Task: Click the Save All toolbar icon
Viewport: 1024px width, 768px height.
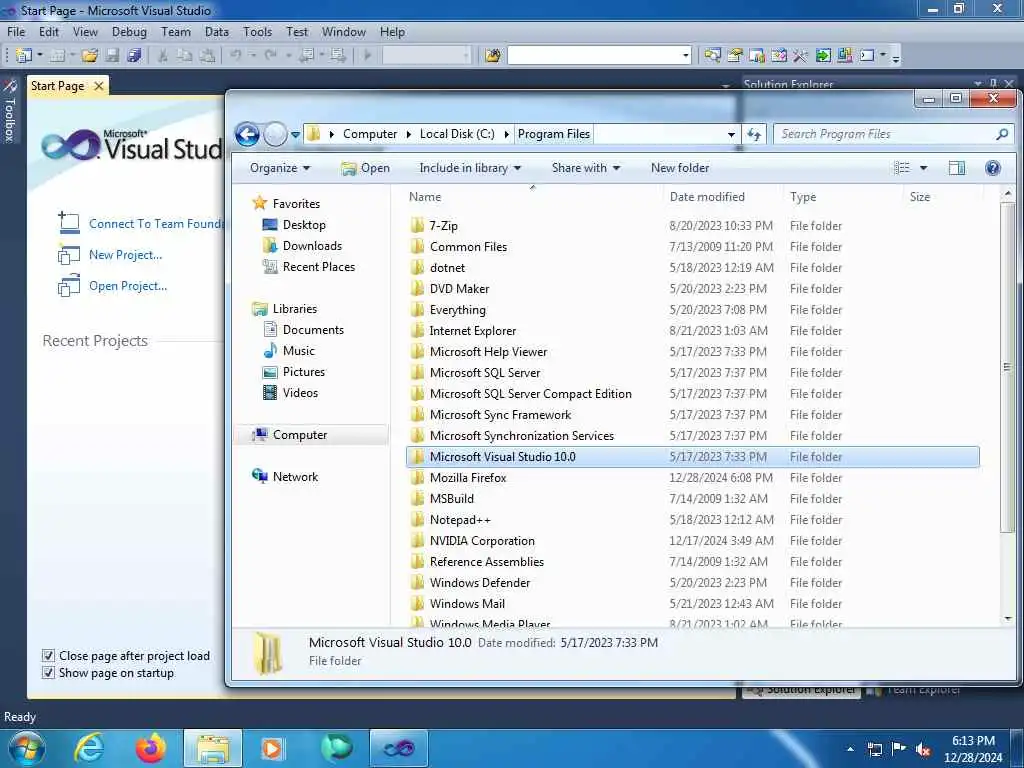Action: coord(135,56)
